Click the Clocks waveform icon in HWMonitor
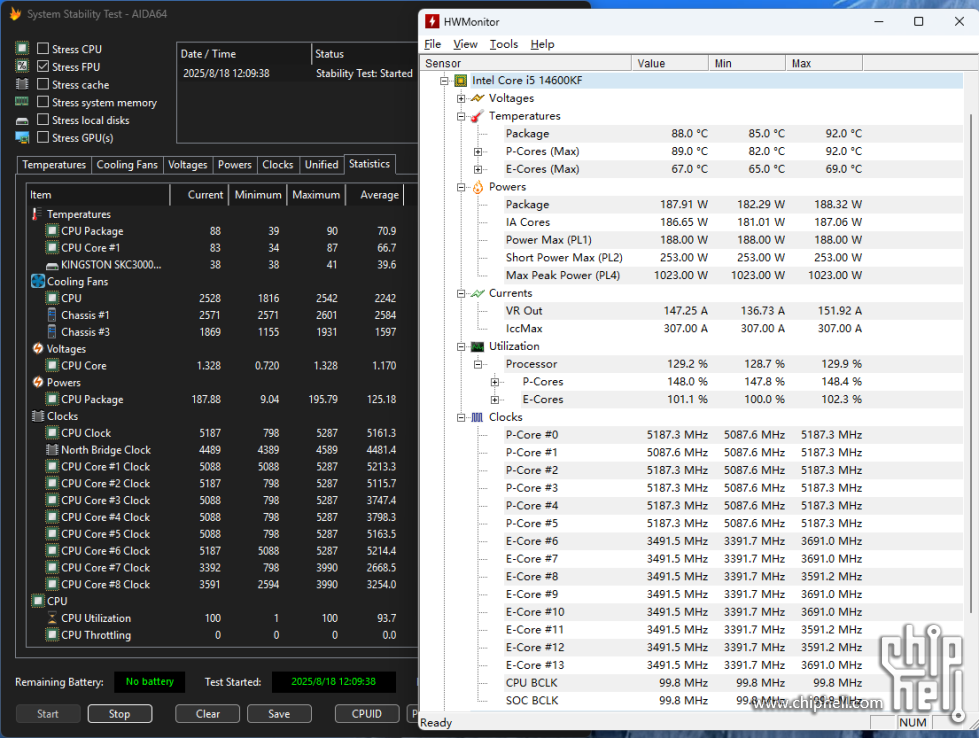This screenshot has width=979, height=738. click(x=478, y=417)
